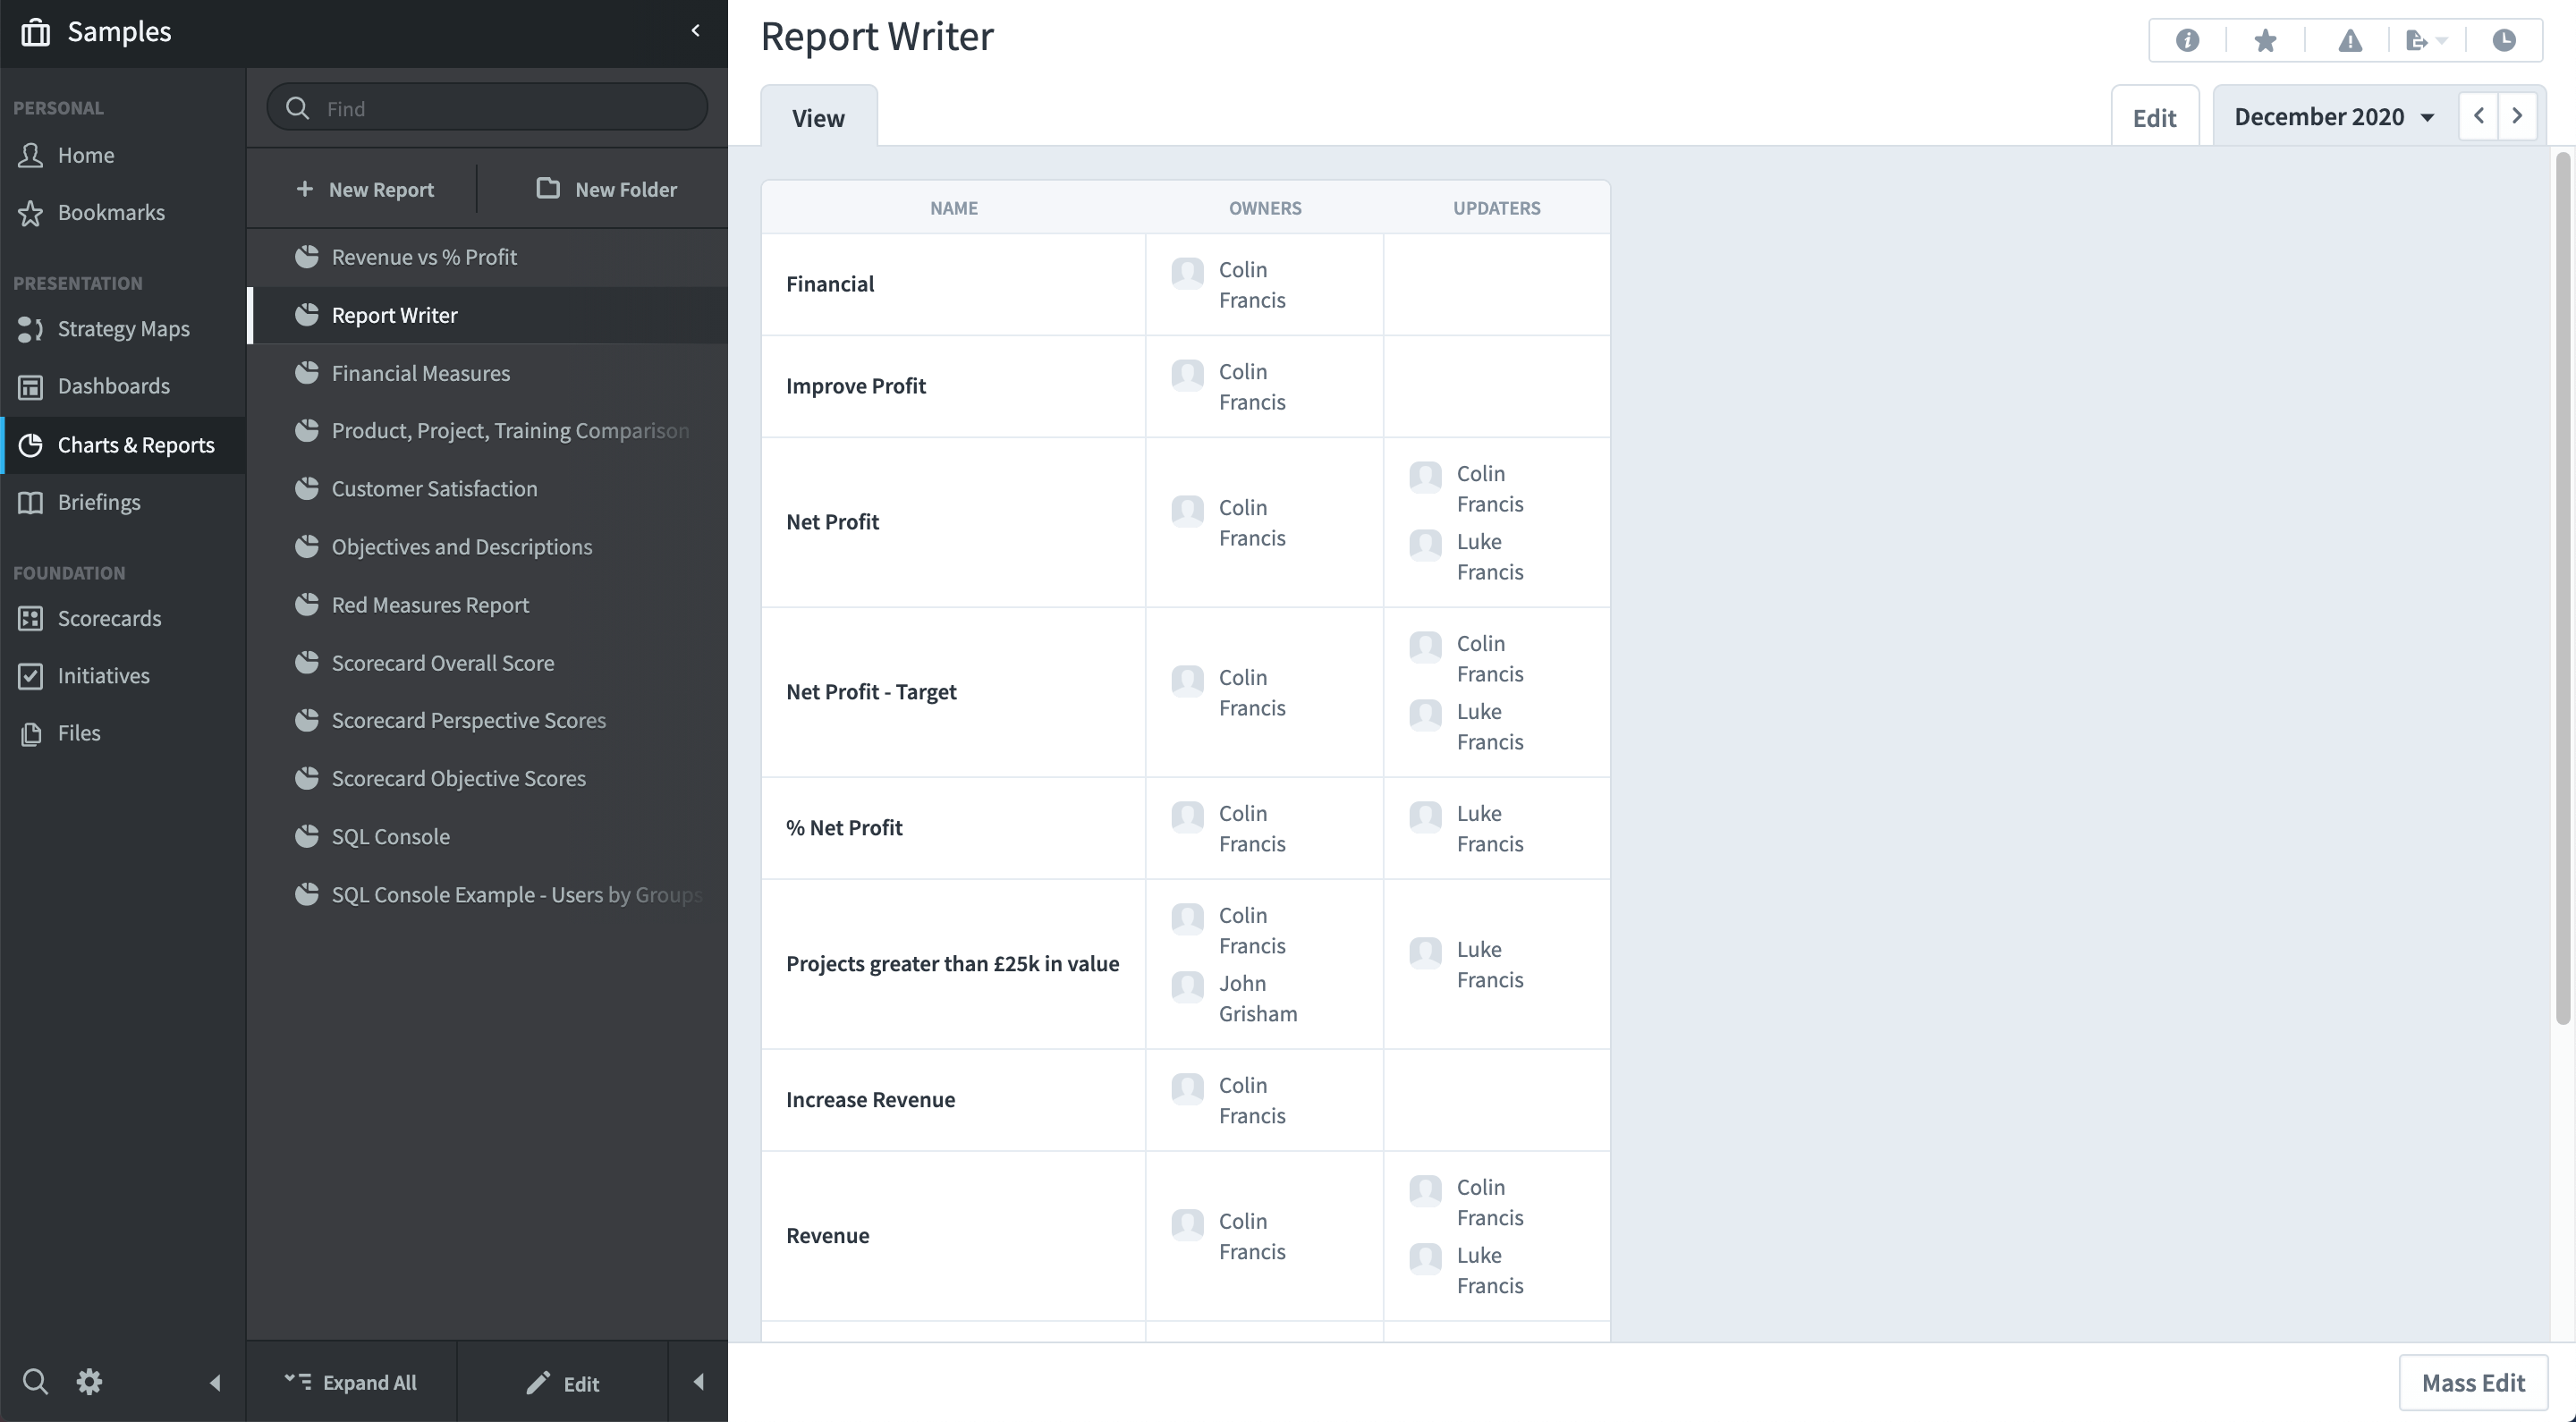Select Charts & Reports
Viewport: 2576px width, 1422px height.
123,445
